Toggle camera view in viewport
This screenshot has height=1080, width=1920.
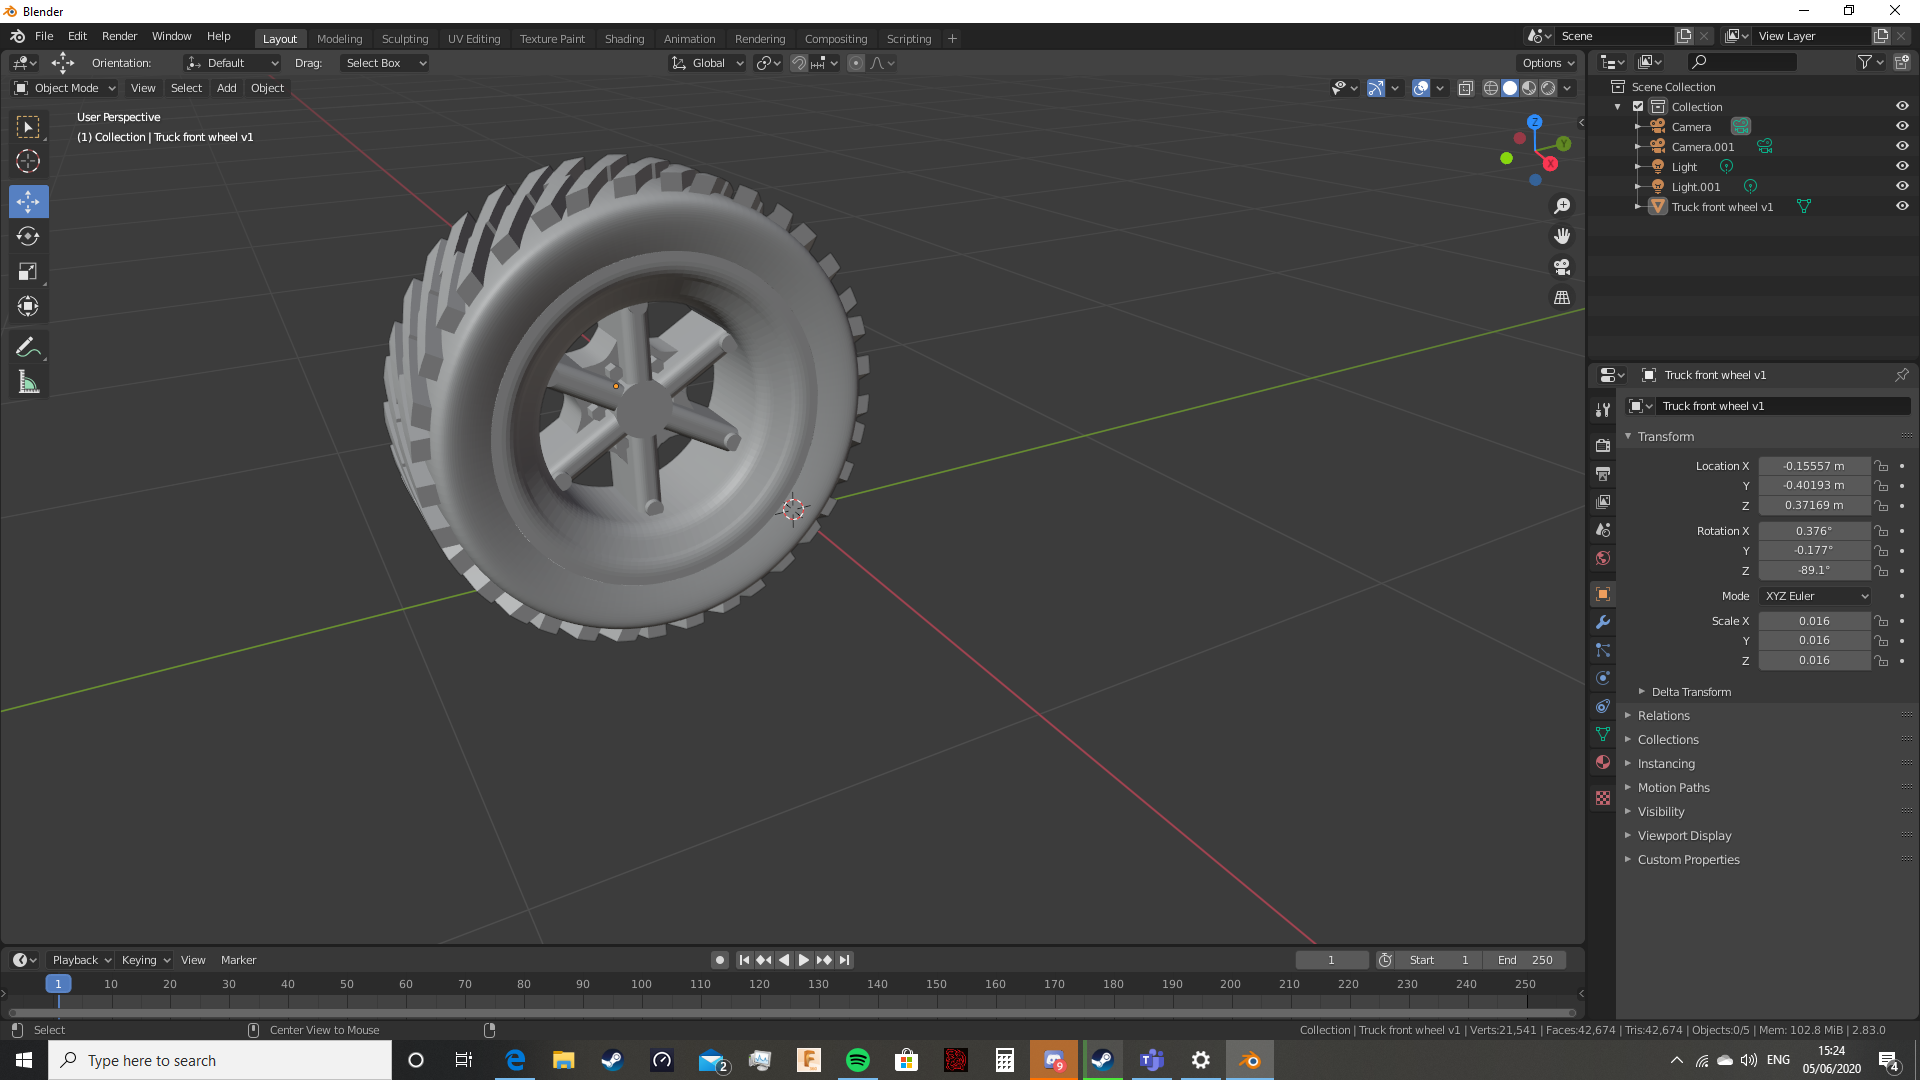1562,267
